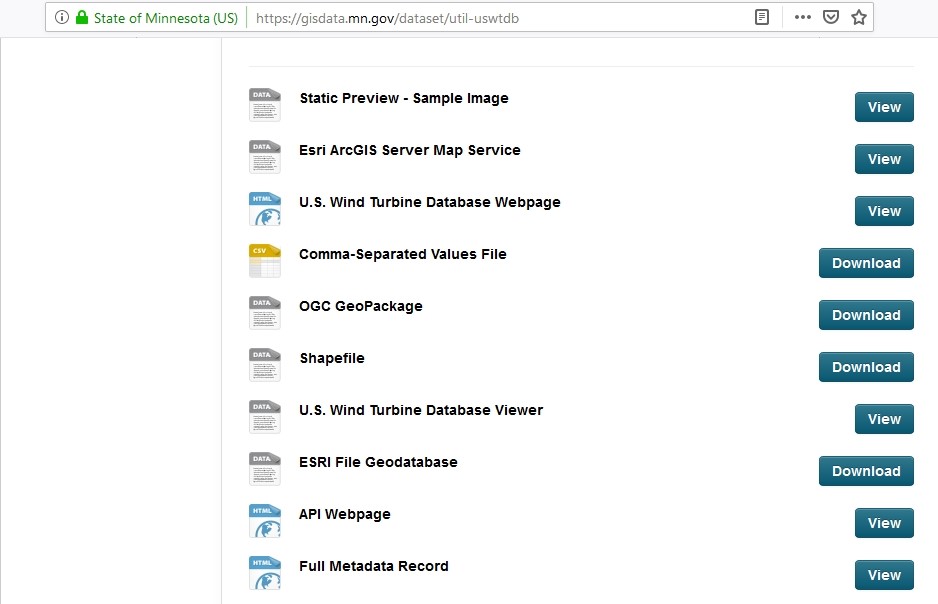Open page actions three-dot menu
The image size is (938, 604).
click(x=803, y=17)
